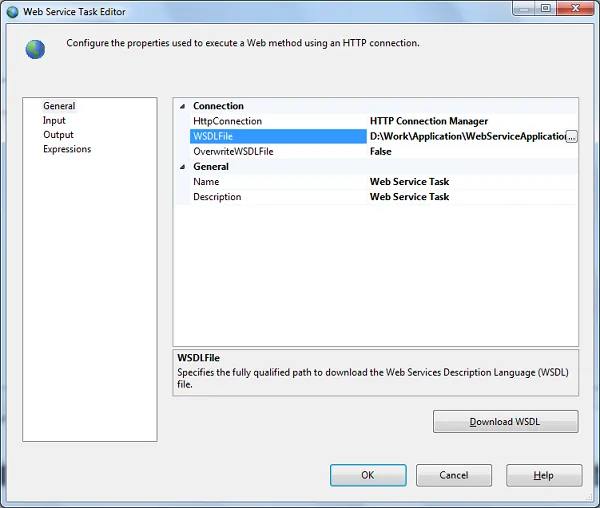Image resolution: width=600 pixels, height=508 pixels.
Task: Click the large globe icon beside description
Action: 35,49
